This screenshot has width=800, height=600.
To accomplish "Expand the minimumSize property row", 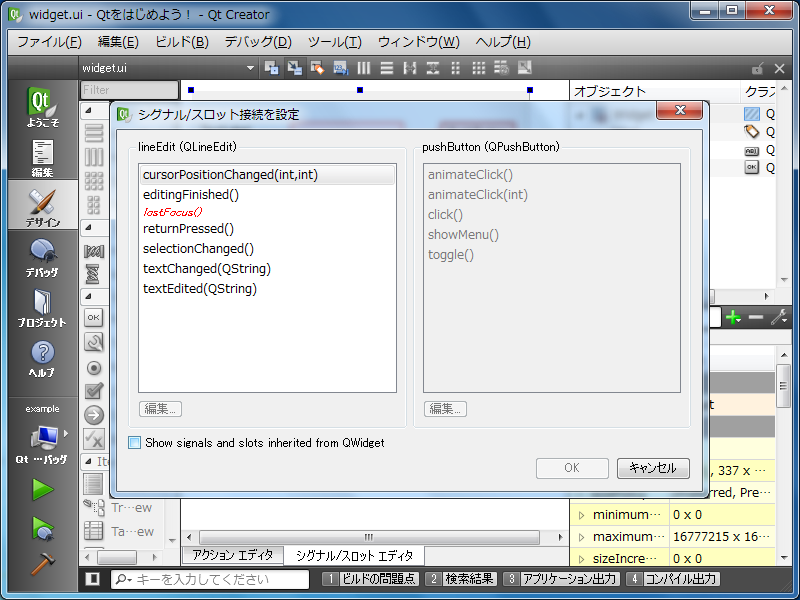I will [582, 515].
